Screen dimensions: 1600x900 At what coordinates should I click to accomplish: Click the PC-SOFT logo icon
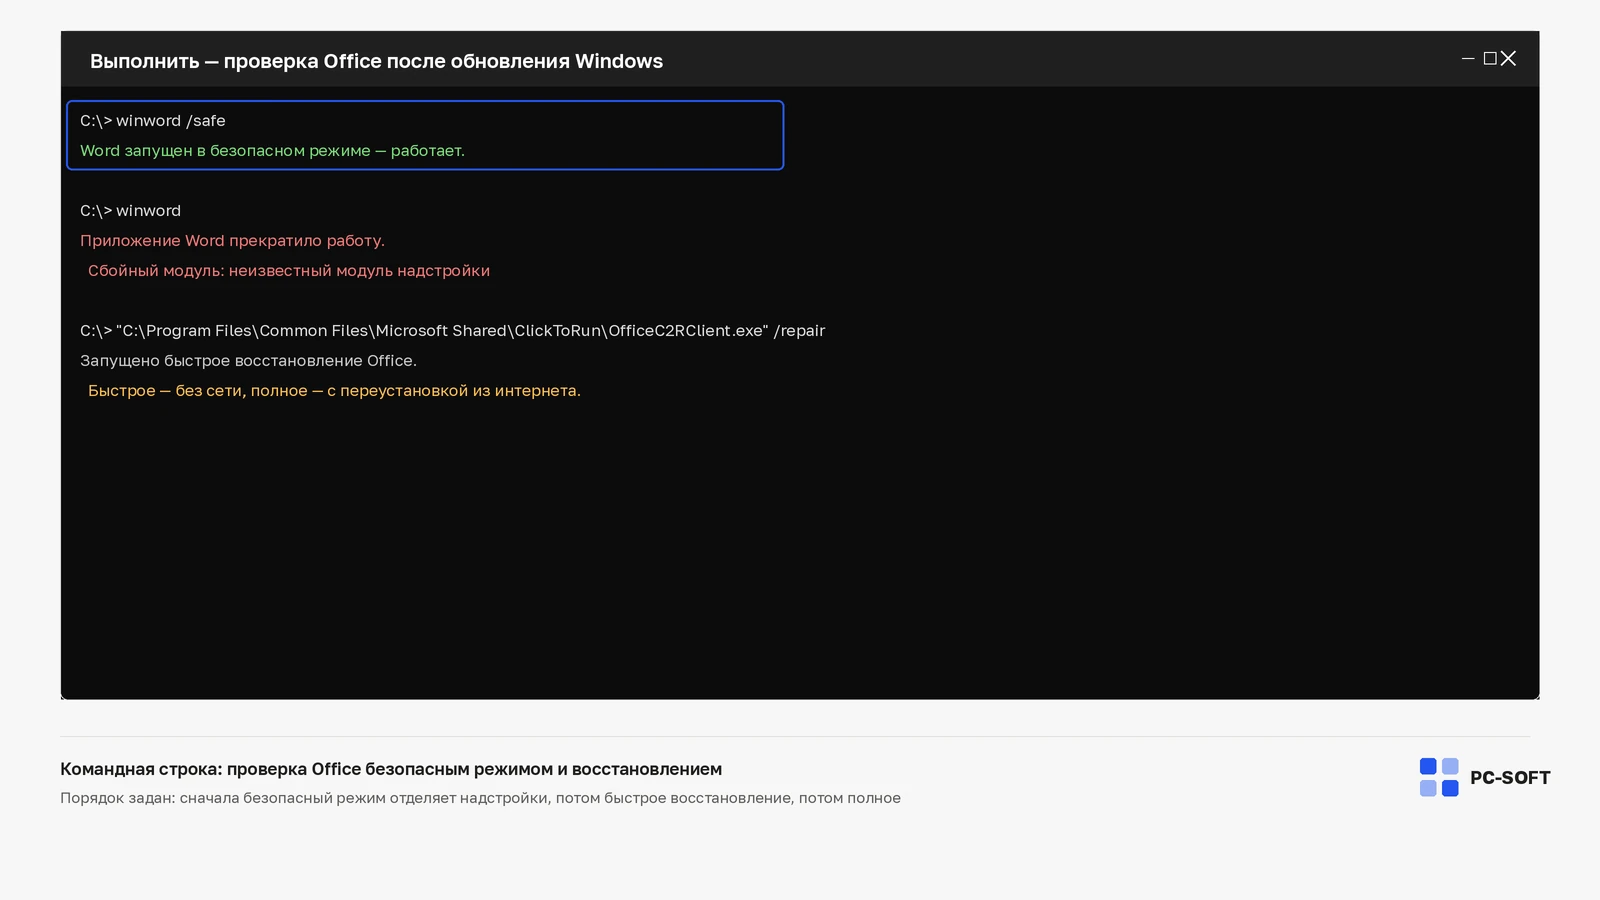coord(1439,777)
